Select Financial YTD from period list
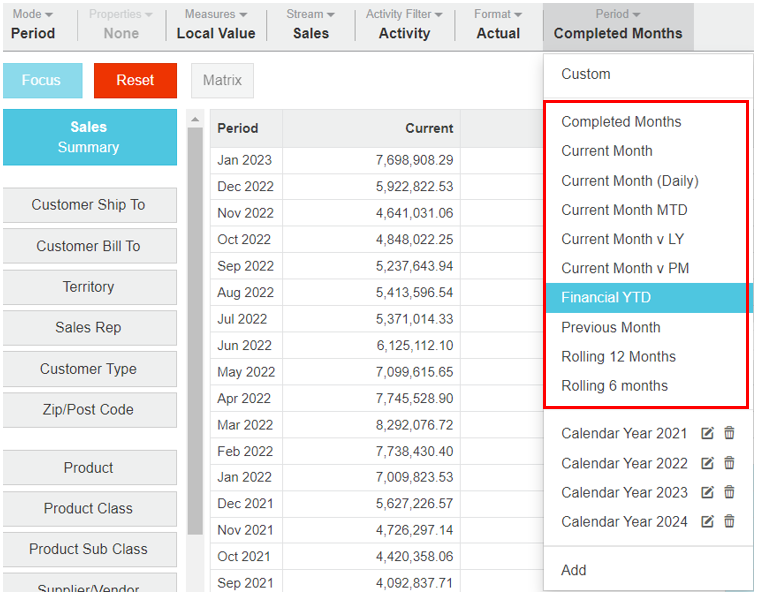 coord(608,298)
